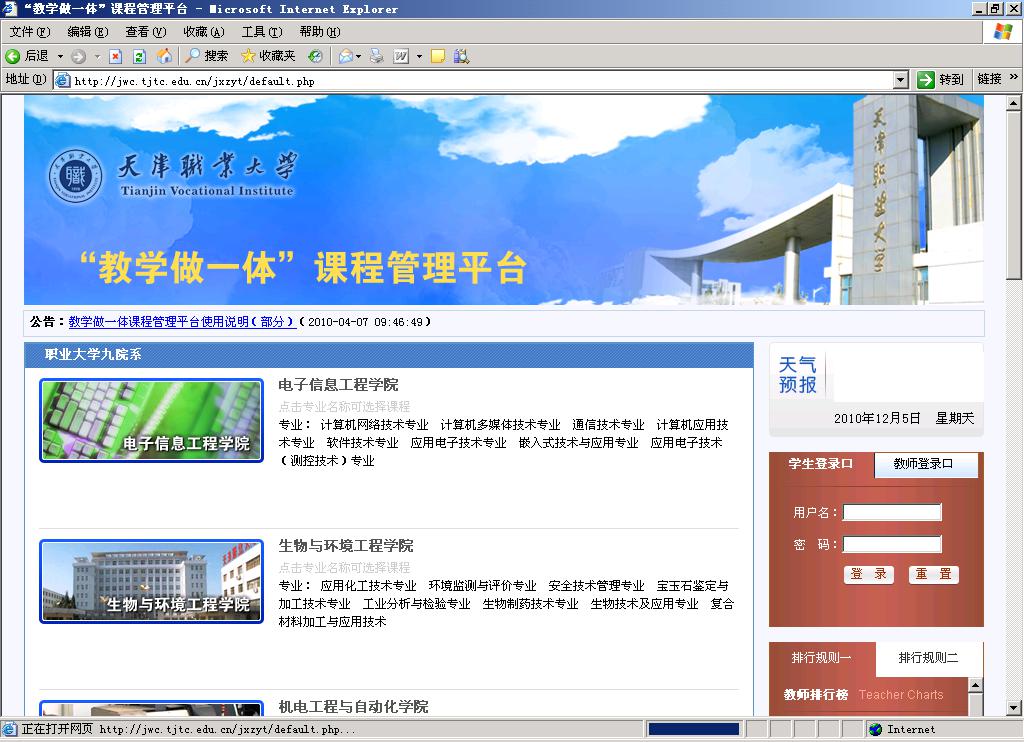Click the 重置 reset button
1024x742 pixels.
coord(933,574)
